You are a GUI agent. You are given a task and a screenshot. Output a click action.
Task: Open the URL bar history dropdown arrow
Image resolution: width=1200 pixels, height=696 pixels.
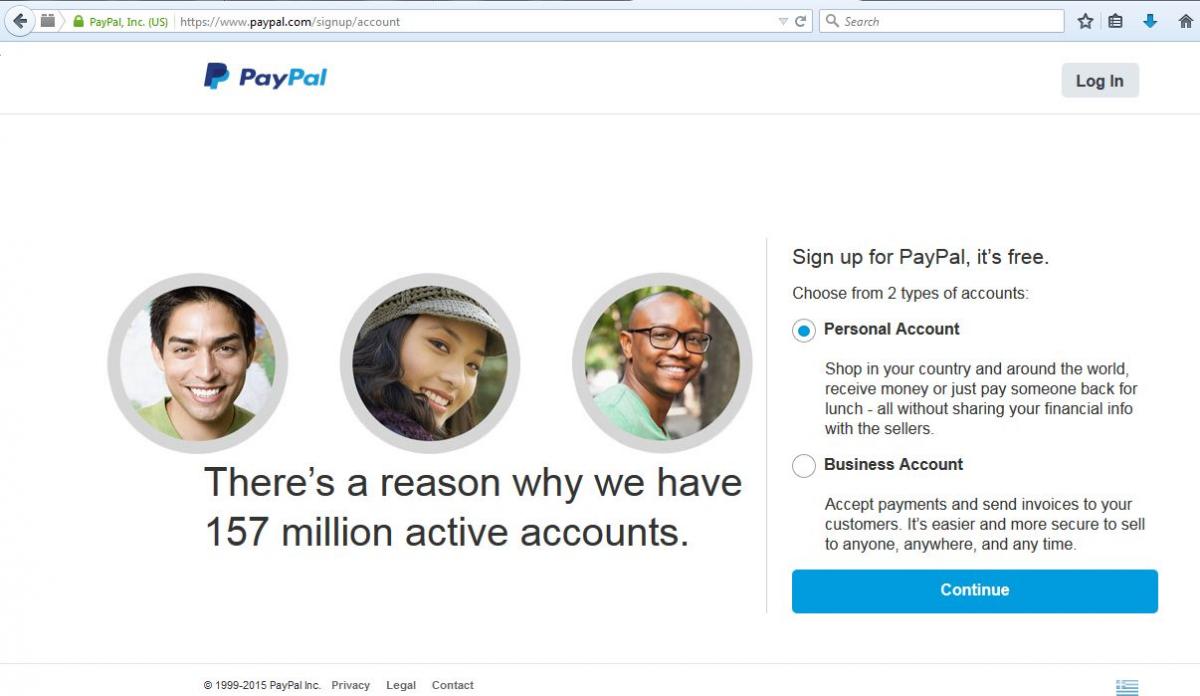[x=783, y=21]
